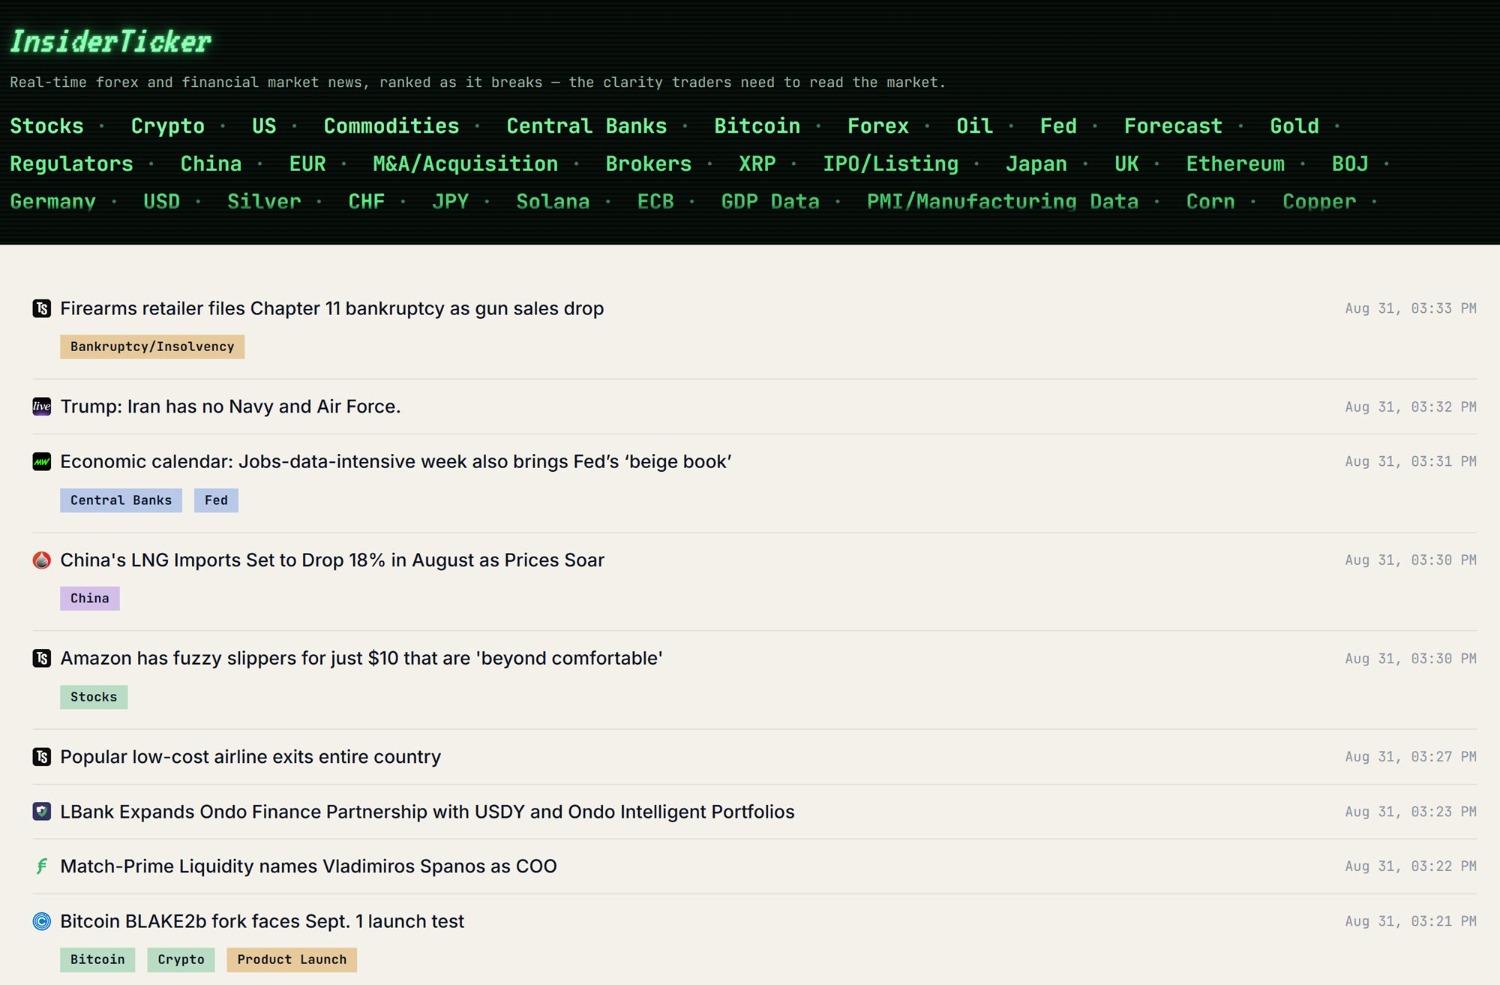The height and width of the screenshot is (985, 1500).
Task: Click the Central Banks tag under Economic calendar
Action: [121, 500]
